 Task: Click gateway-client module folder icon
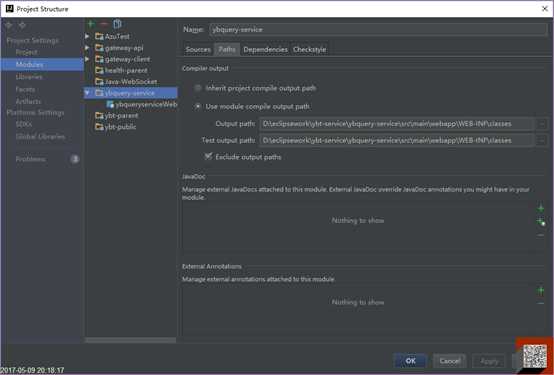(99, 59)
